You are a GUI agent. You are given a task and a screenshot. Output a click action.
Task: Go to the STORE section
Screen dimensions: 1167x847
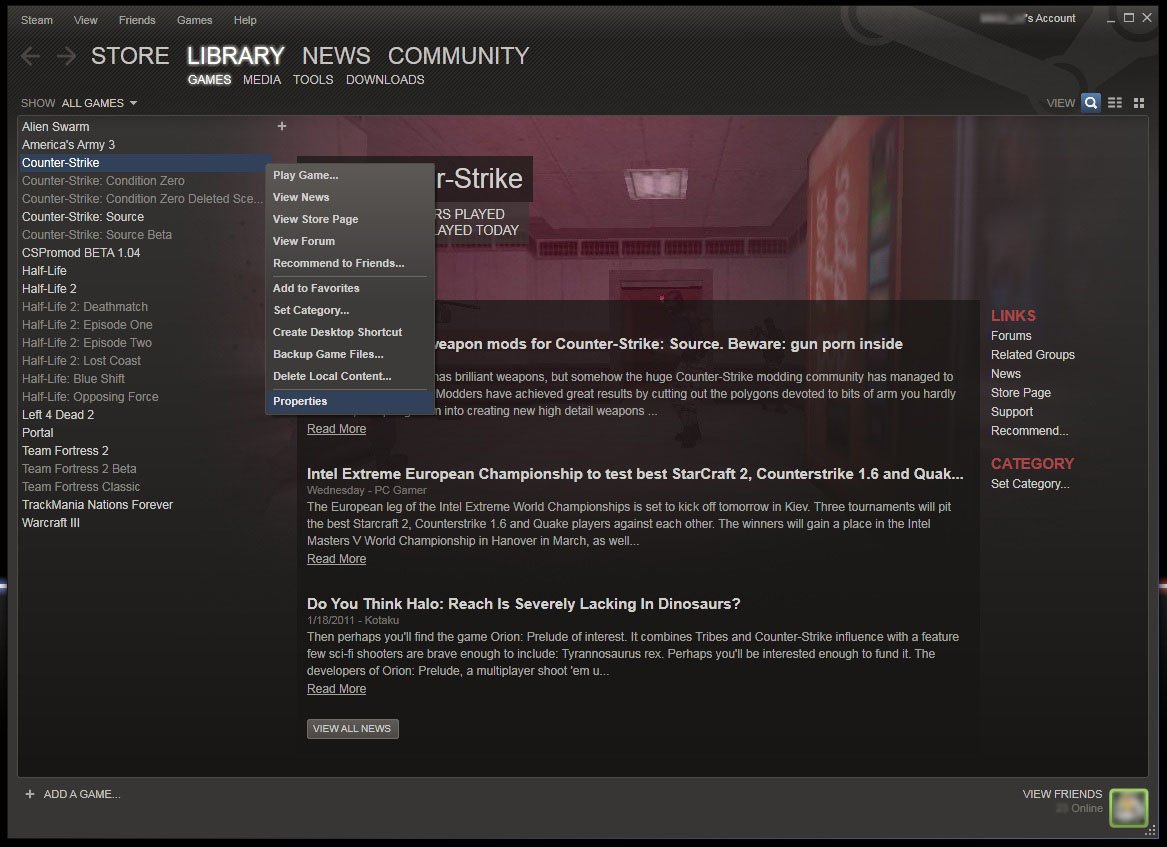(x=130, y=56)
